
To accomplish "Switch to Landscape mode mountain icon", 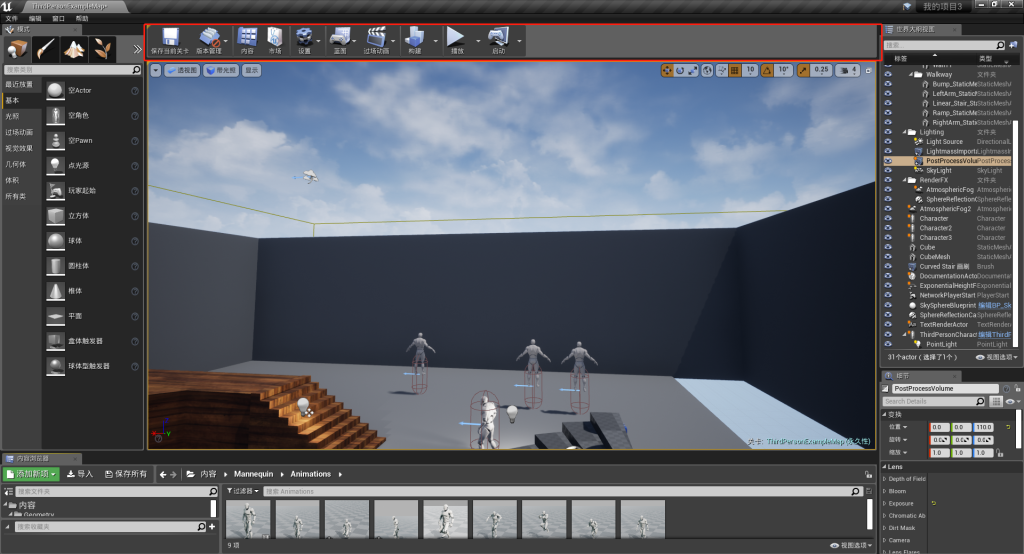I will pos(74,49).
